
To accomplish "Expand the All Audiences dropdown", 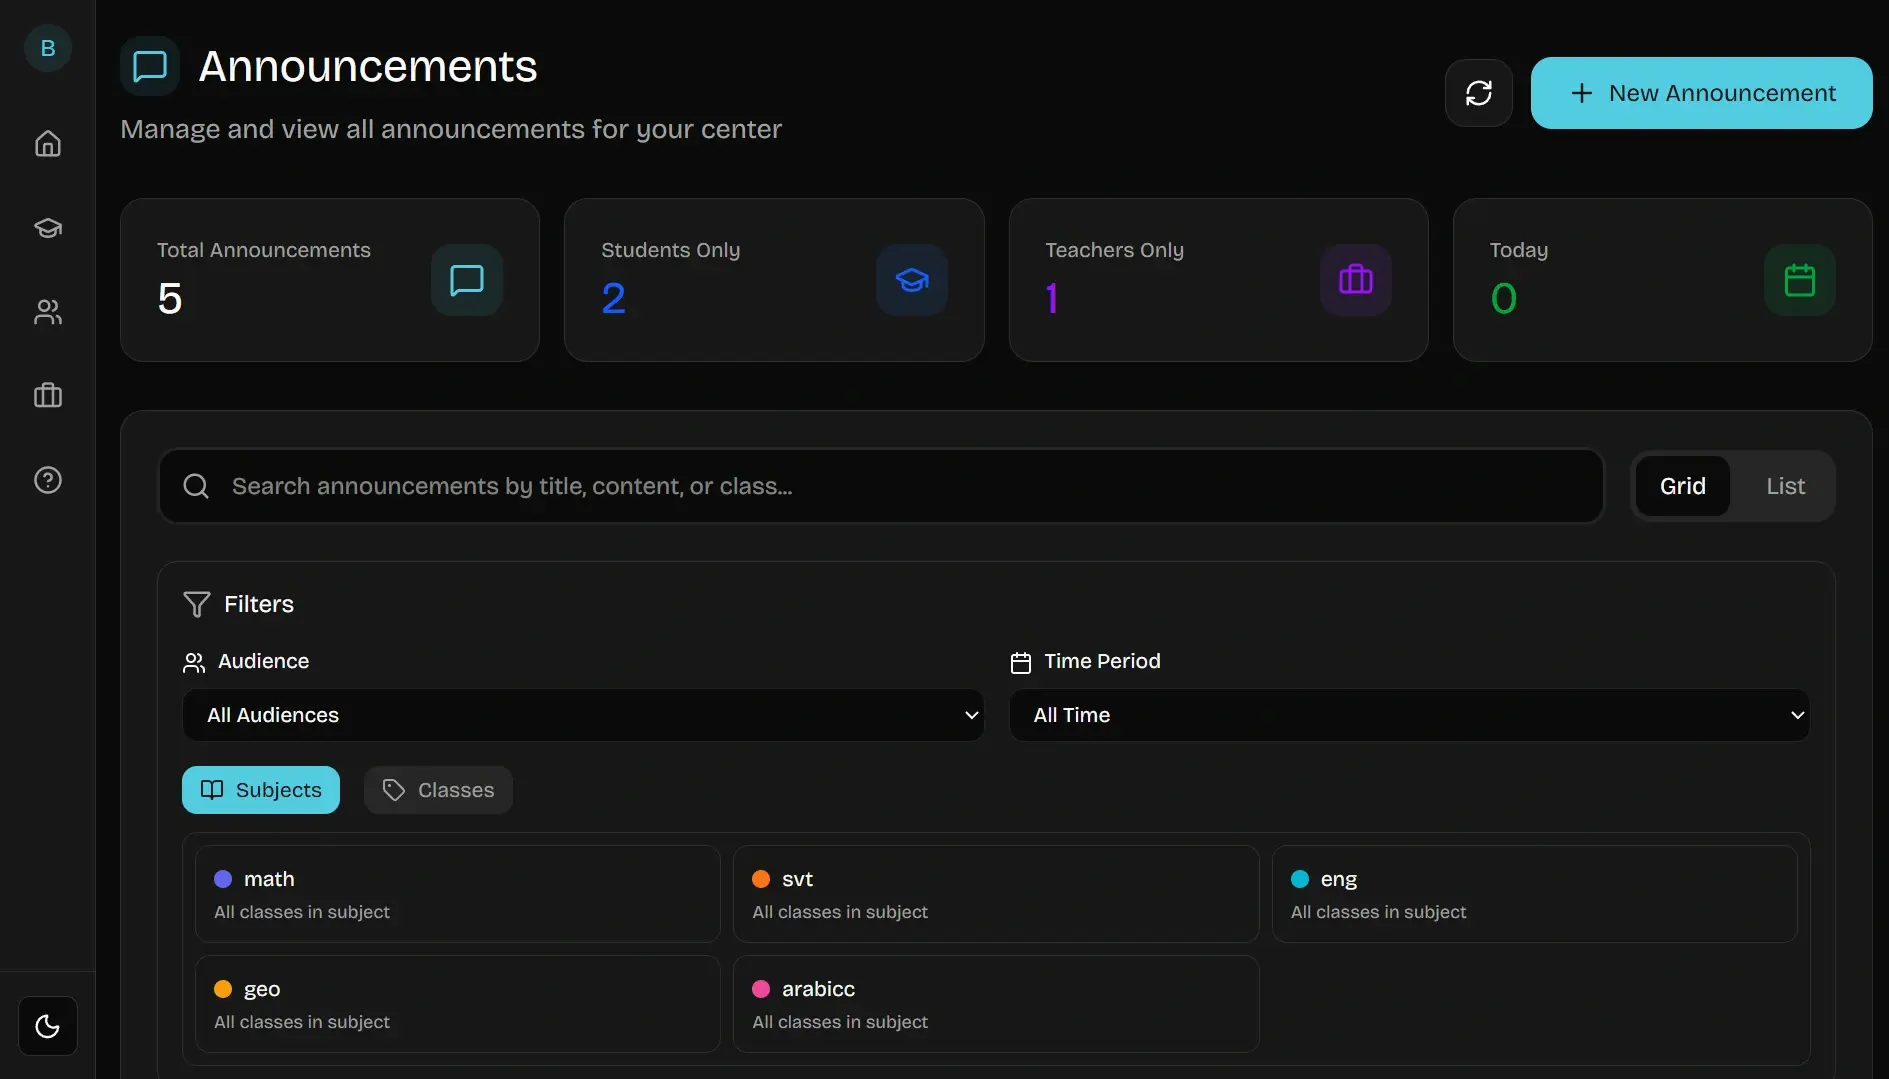I will click(x=583, y=715).
